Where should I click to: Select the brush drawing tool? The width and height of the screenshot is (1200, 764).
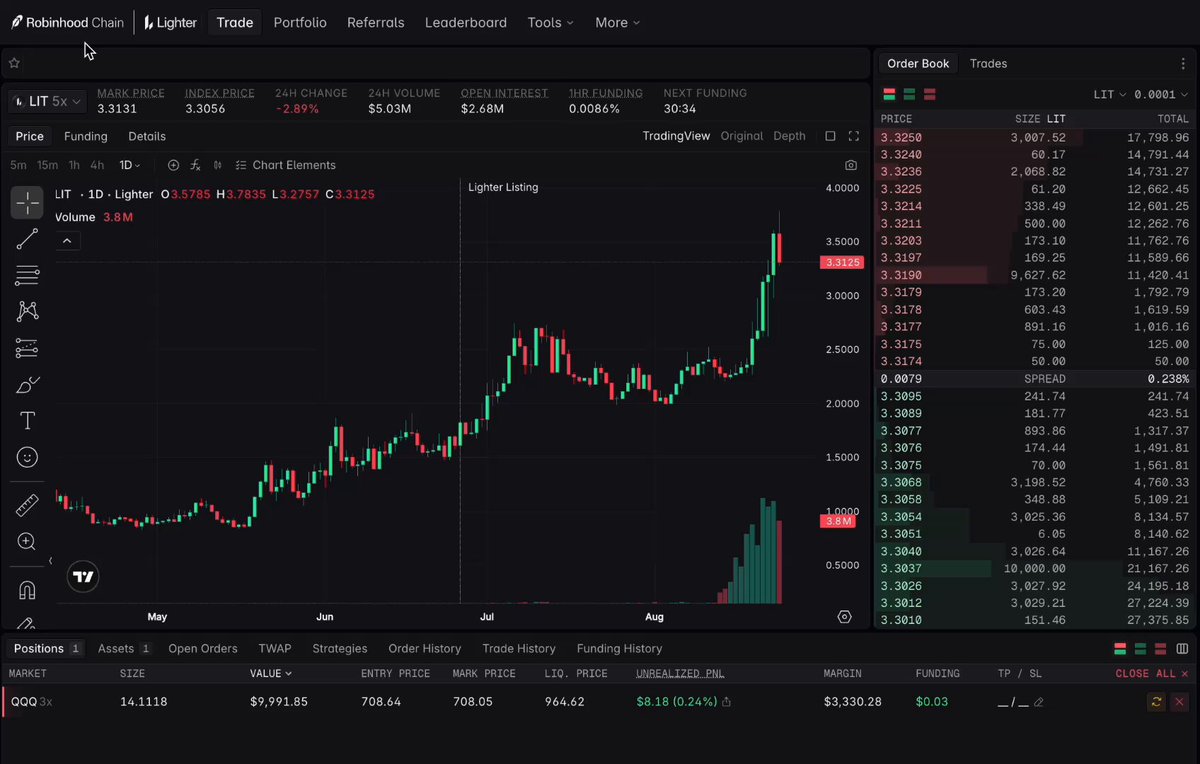(x=27, y=385)
